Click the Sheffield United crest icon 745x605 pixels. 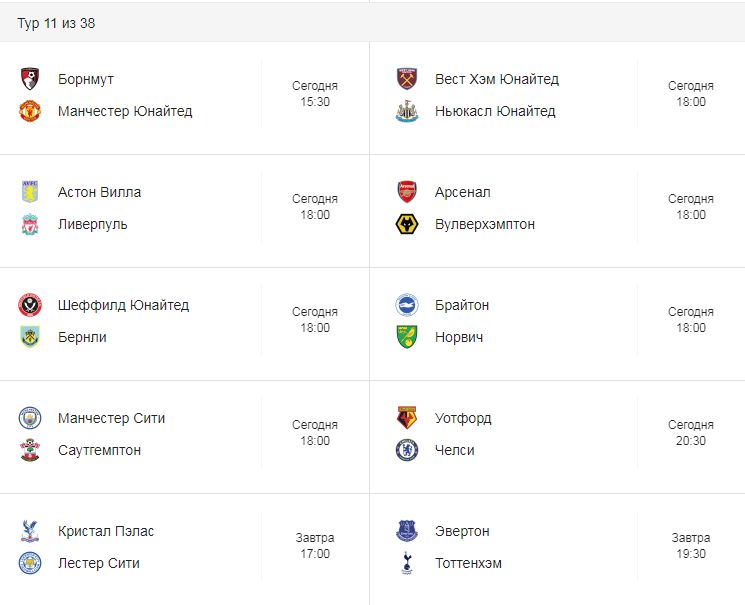(x=30, y=305)
